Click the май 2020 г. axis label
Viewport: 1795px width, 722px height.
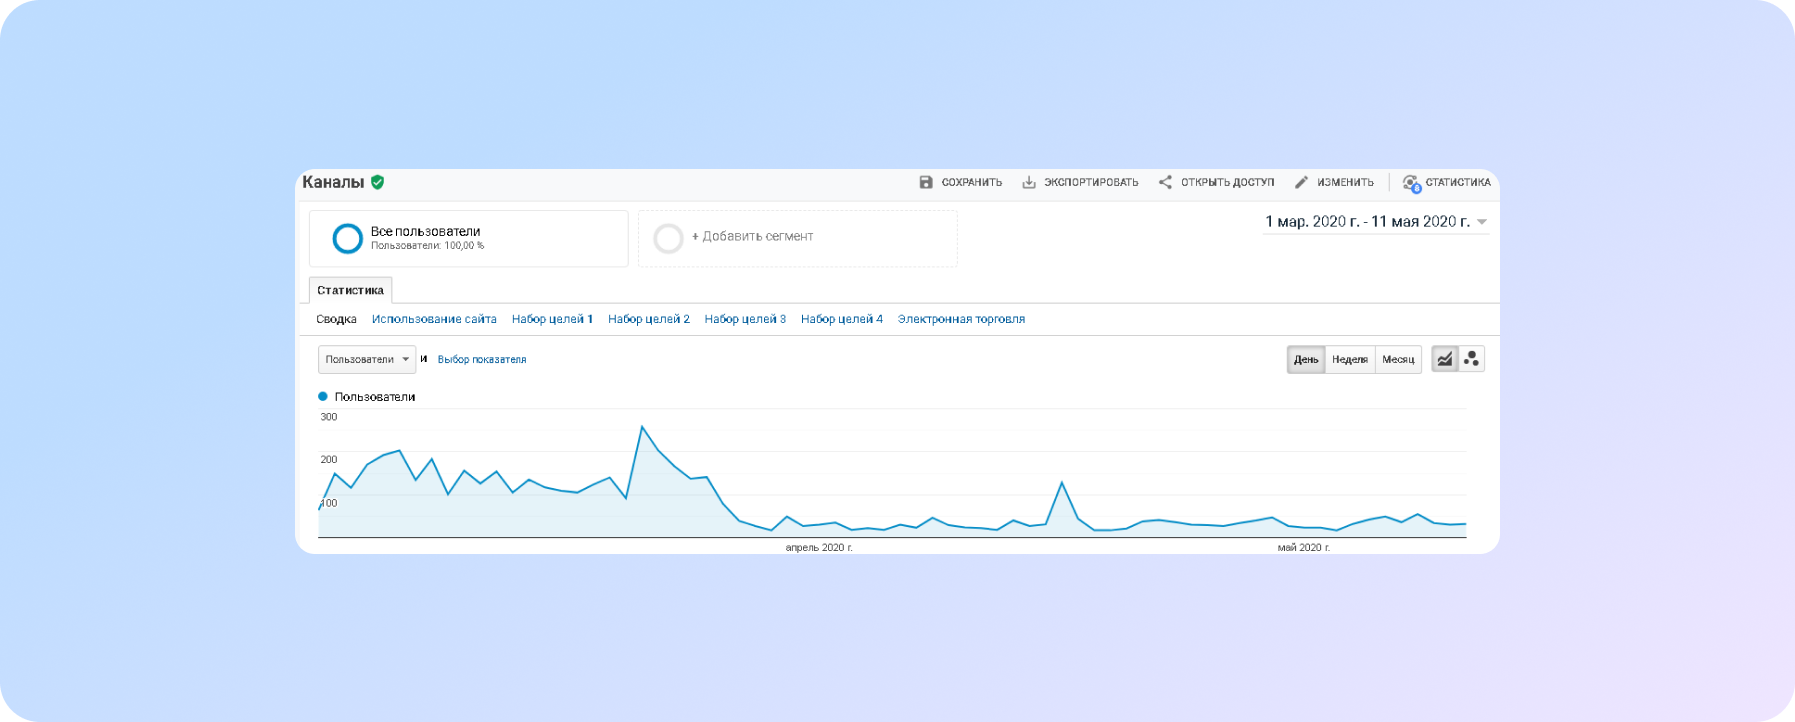pos(1304,548)
